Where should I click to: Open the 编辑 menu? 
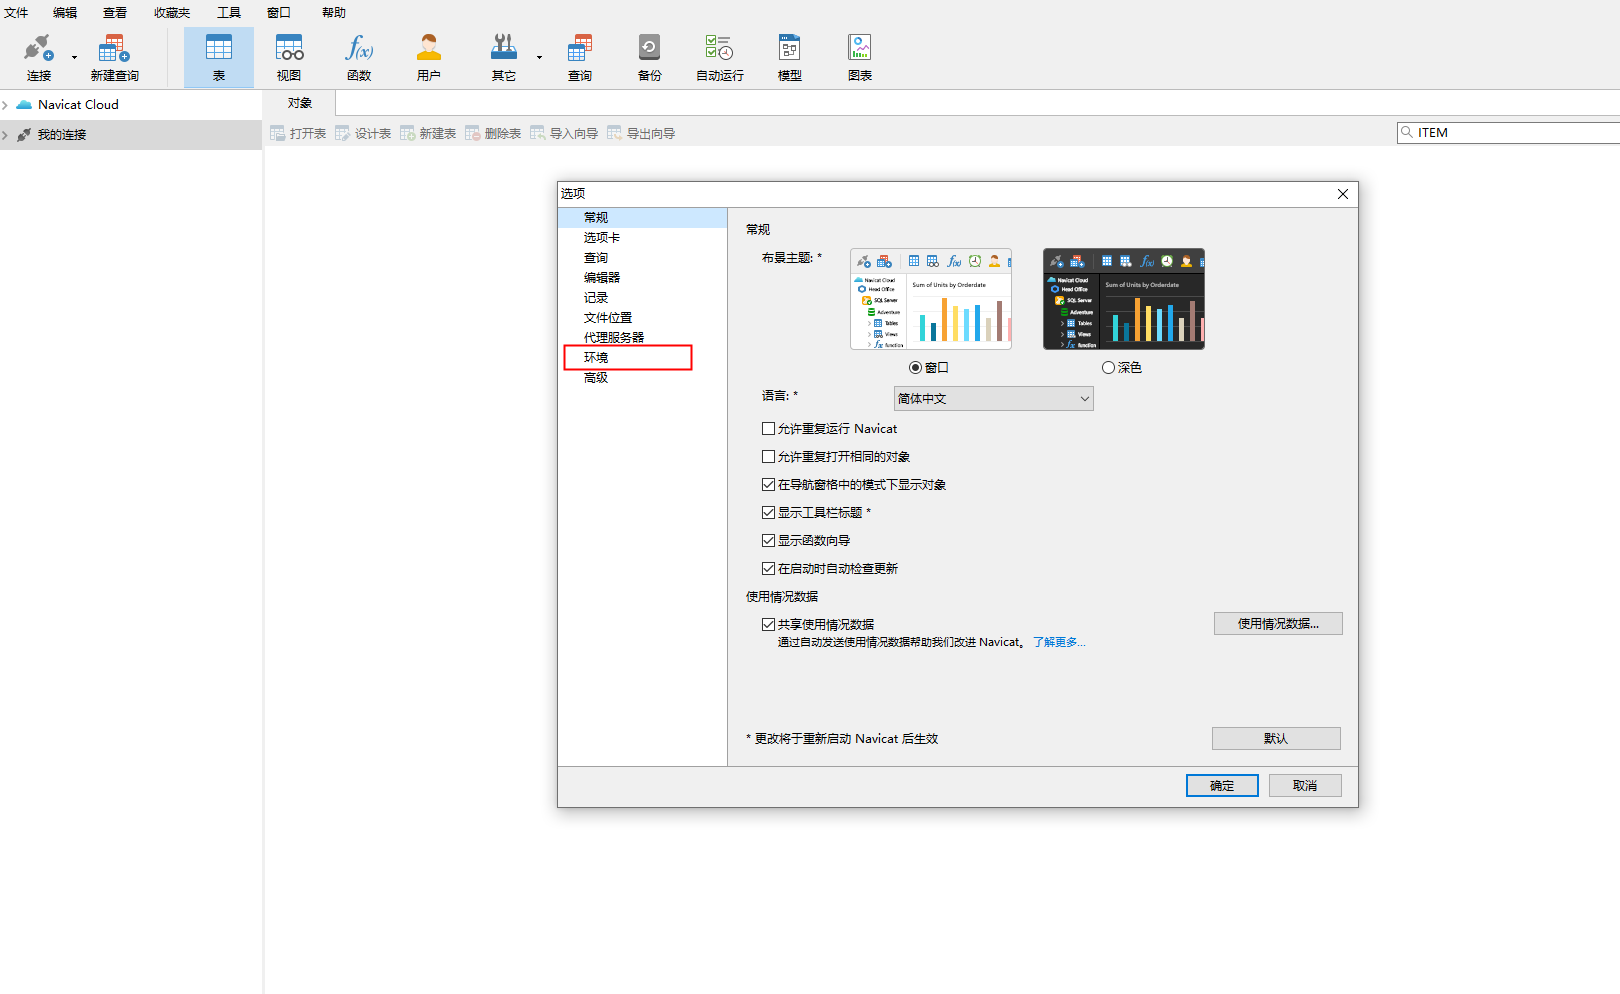click(65, 13)
